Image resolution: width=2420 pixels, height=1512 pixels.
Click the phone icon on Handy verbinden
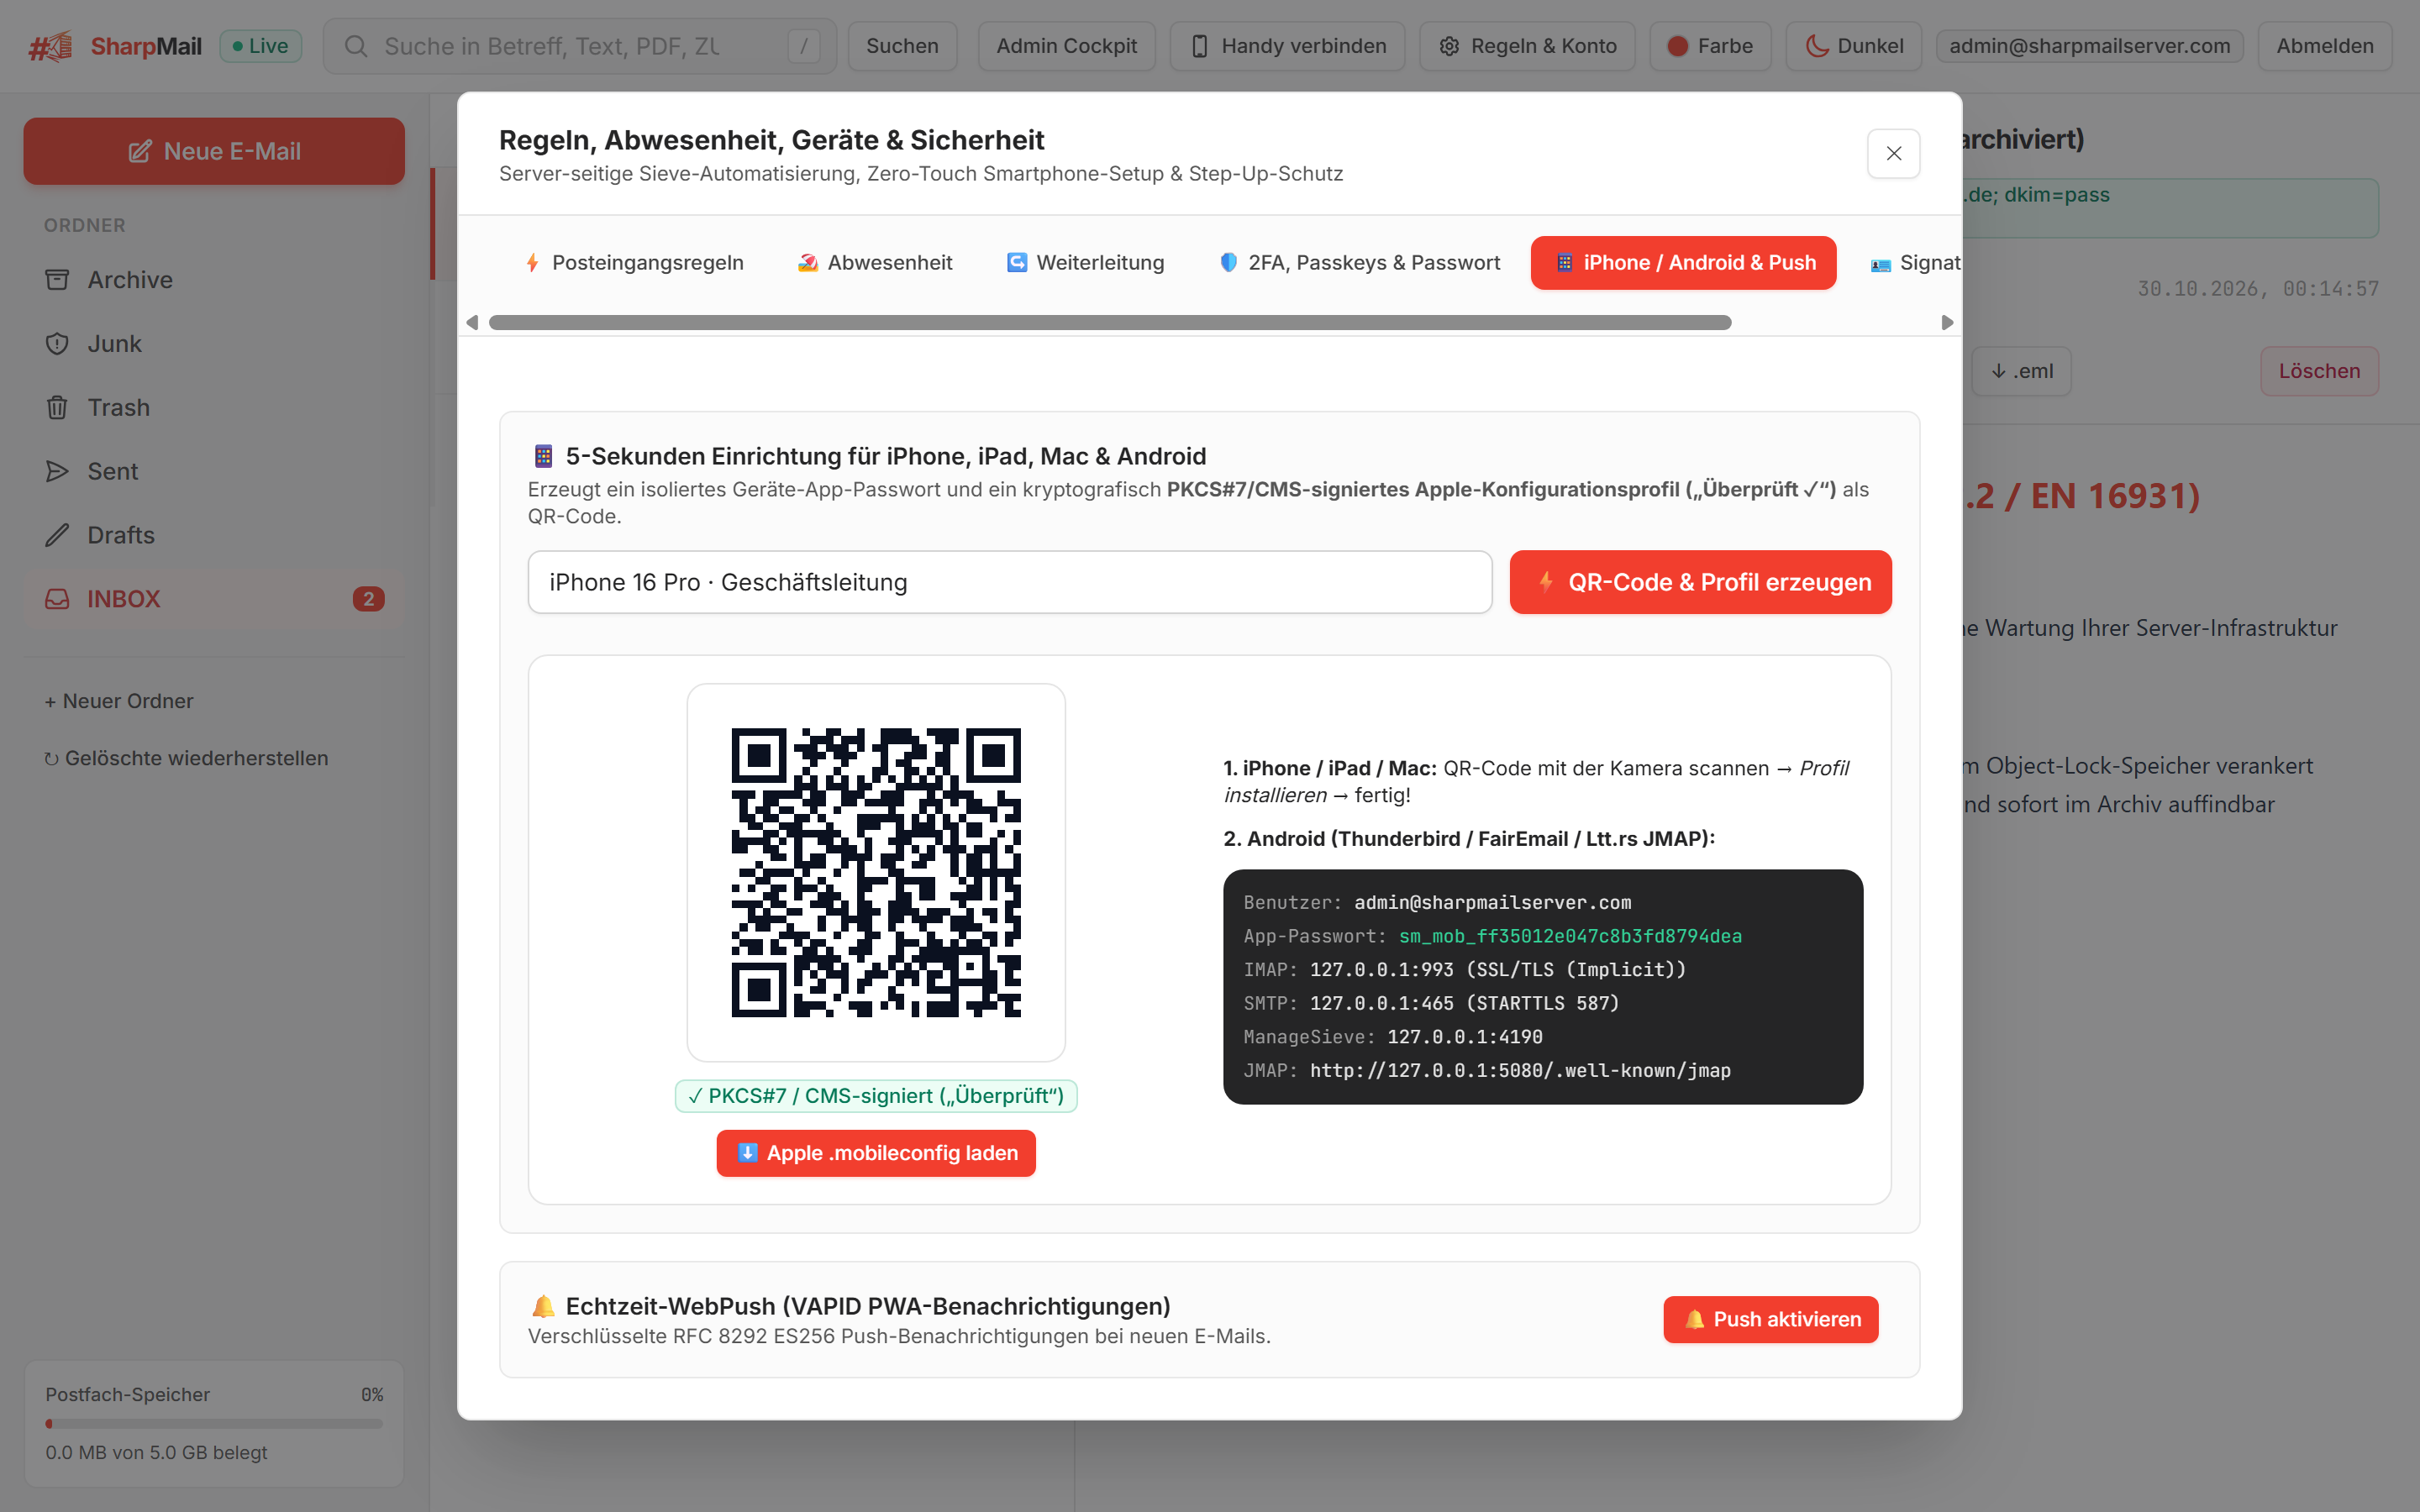coord(1200,46)
